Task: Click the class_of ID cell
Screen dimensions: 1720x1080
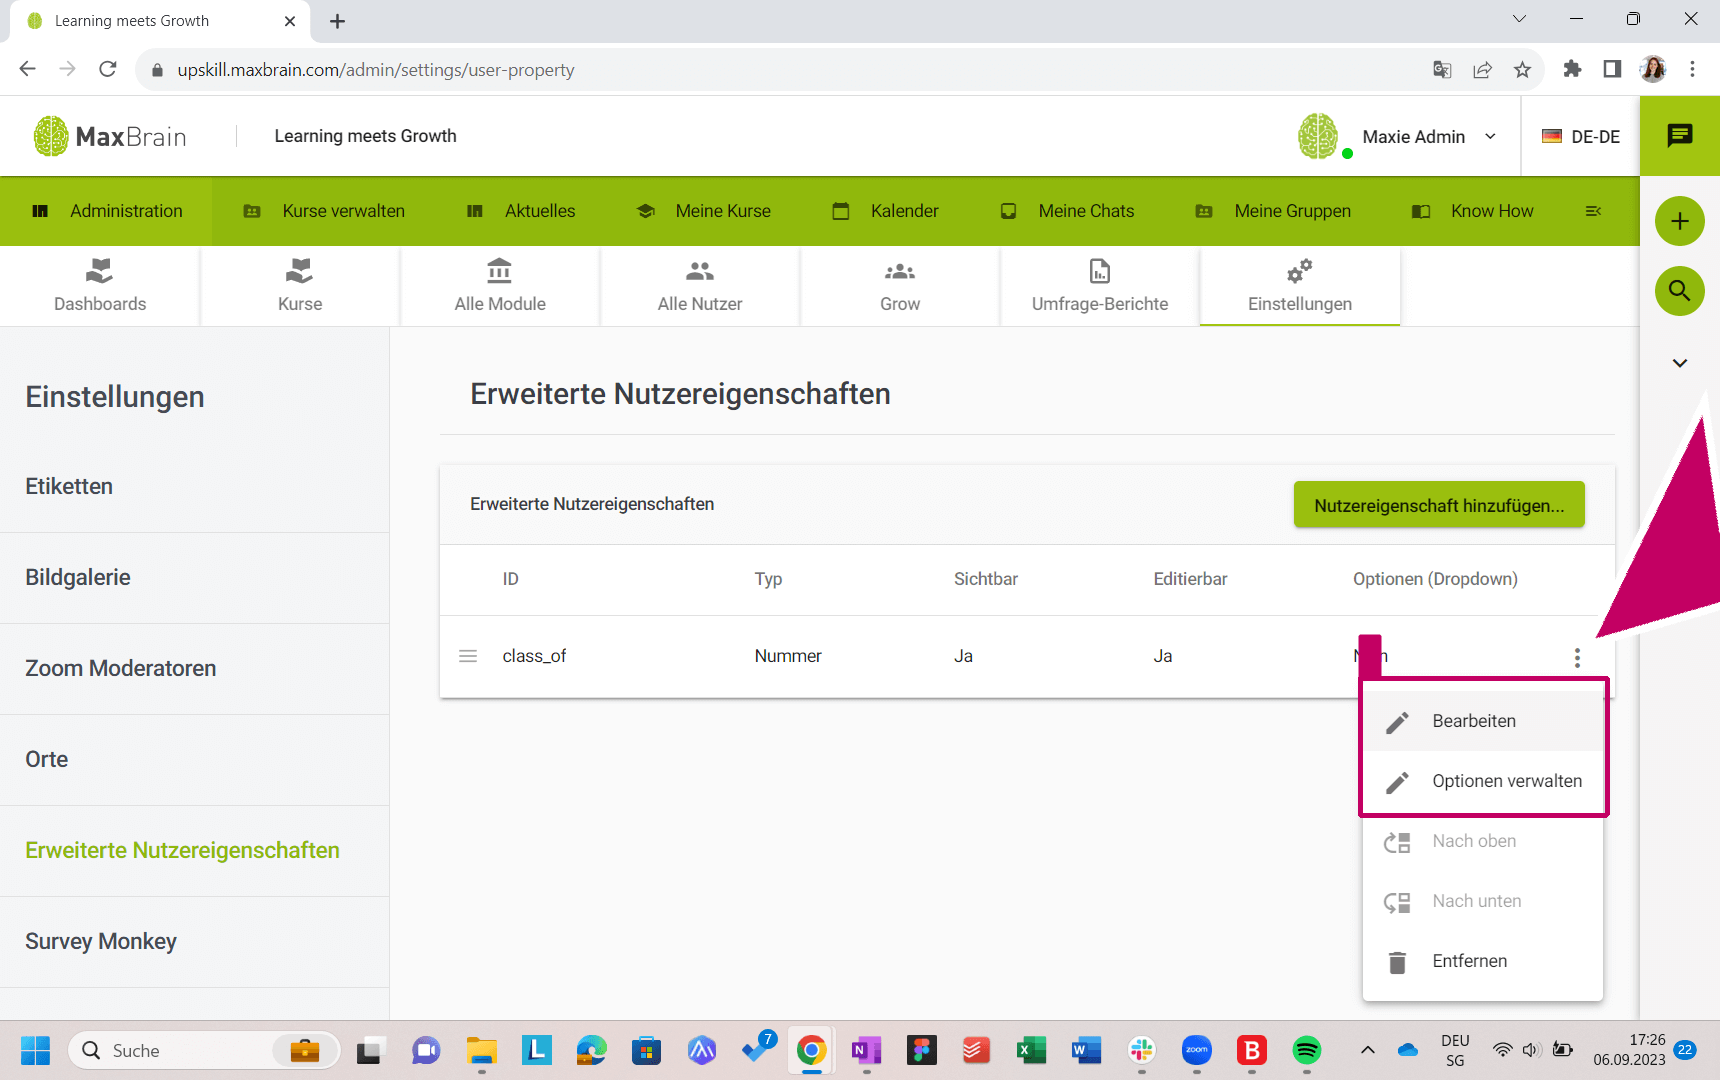Action: pyautogui.click(x=534, y=656)
